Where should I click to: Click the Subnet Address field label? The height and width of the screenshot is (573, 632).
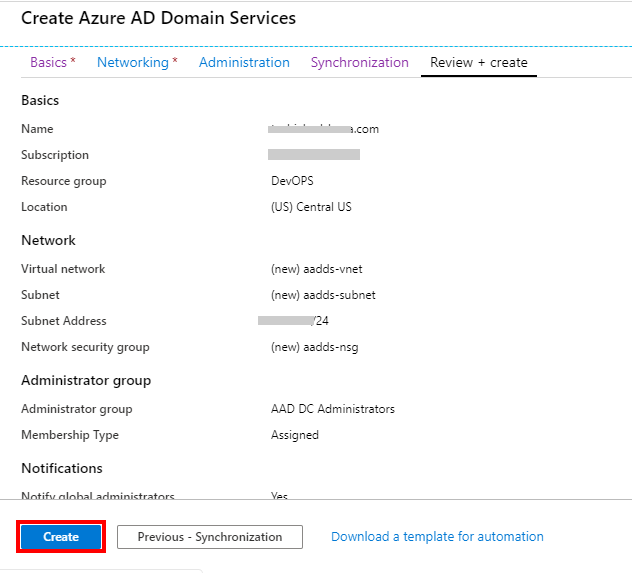(x=64, y=321)
